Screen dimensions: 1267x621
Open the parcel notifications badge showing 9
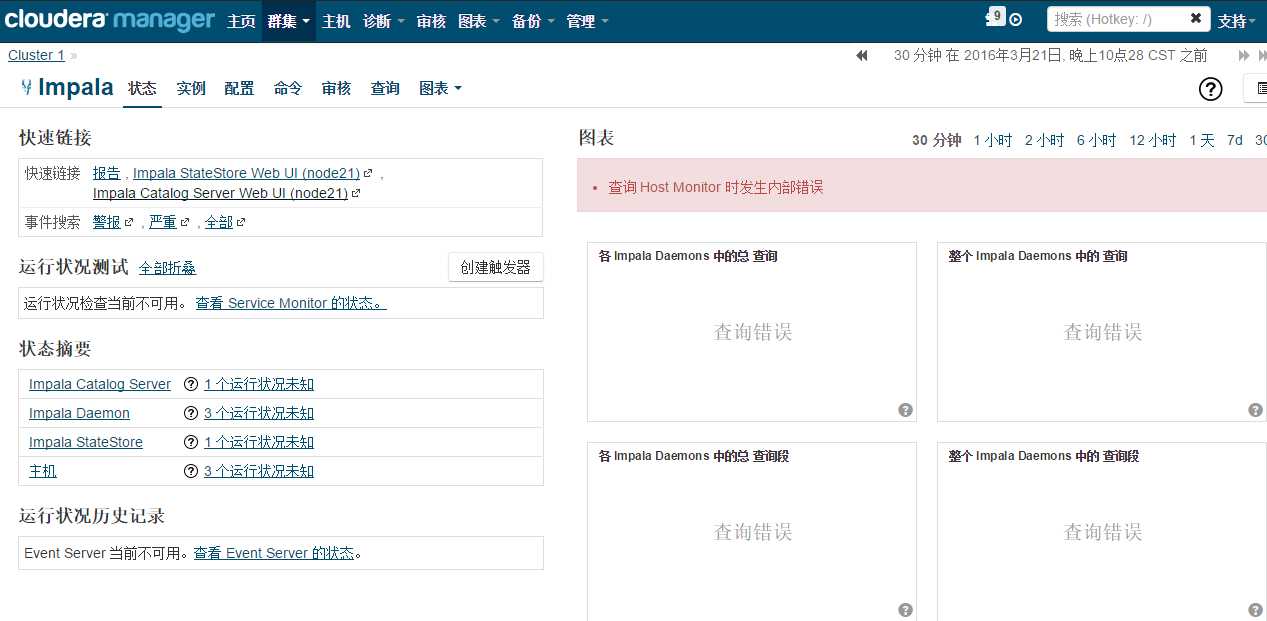tap(995, 17)
